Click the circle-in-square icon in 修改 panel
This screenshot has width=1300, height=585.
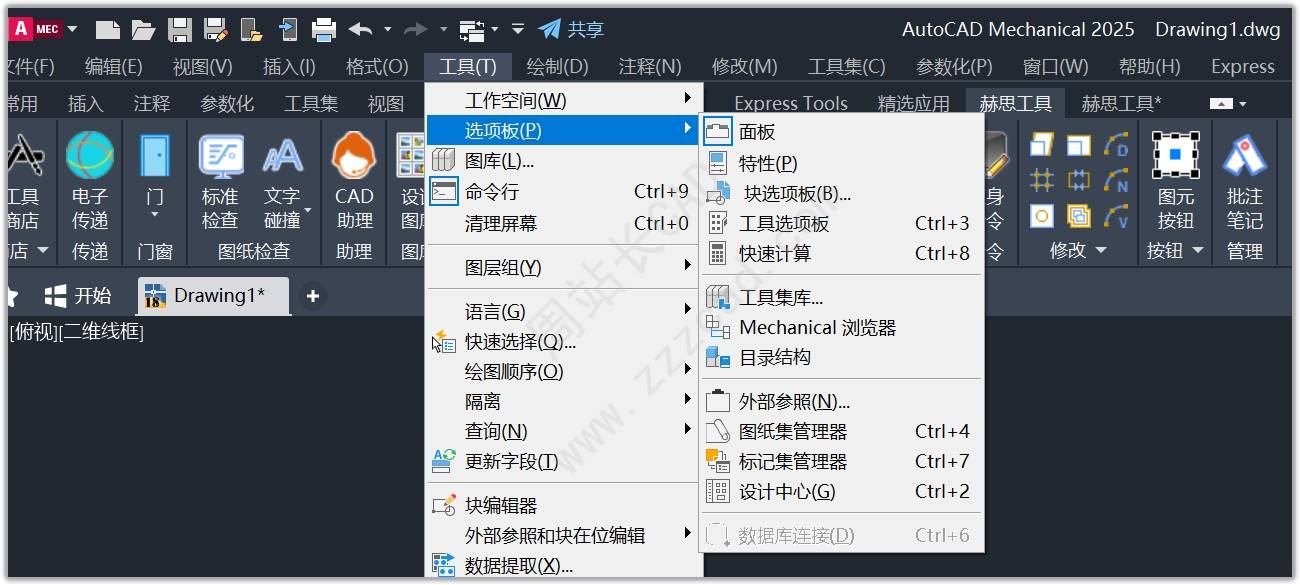point(1042,216)
